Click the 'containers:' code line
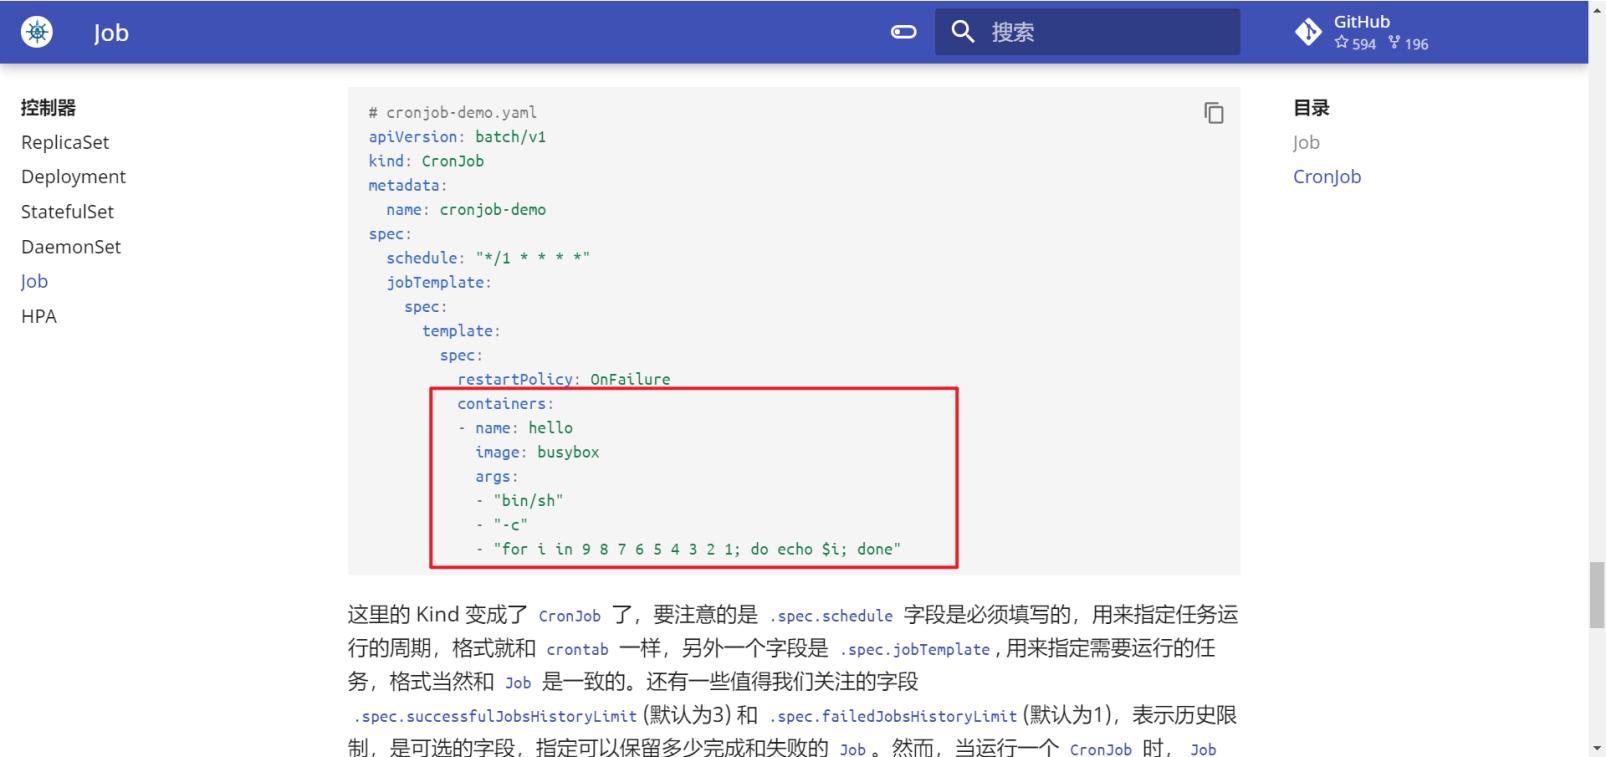1606x757 pixels. coord(505,404)
